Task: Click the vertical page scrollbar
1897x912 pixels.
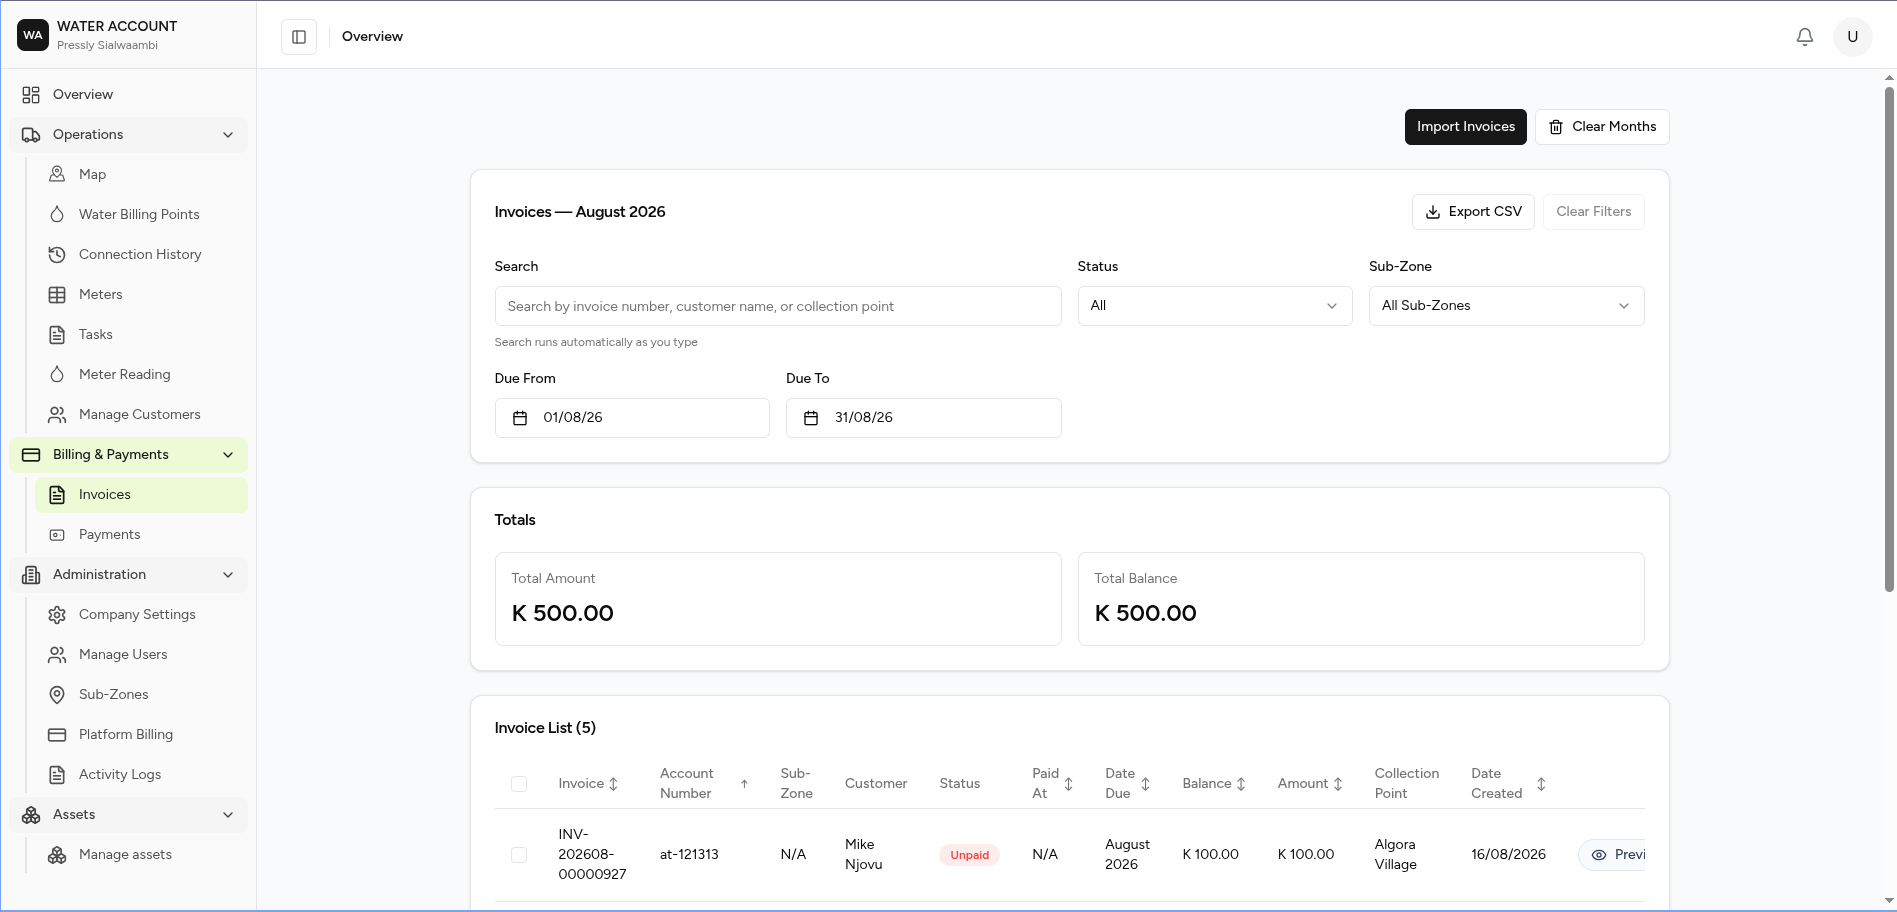Action: coord(1889,340)
